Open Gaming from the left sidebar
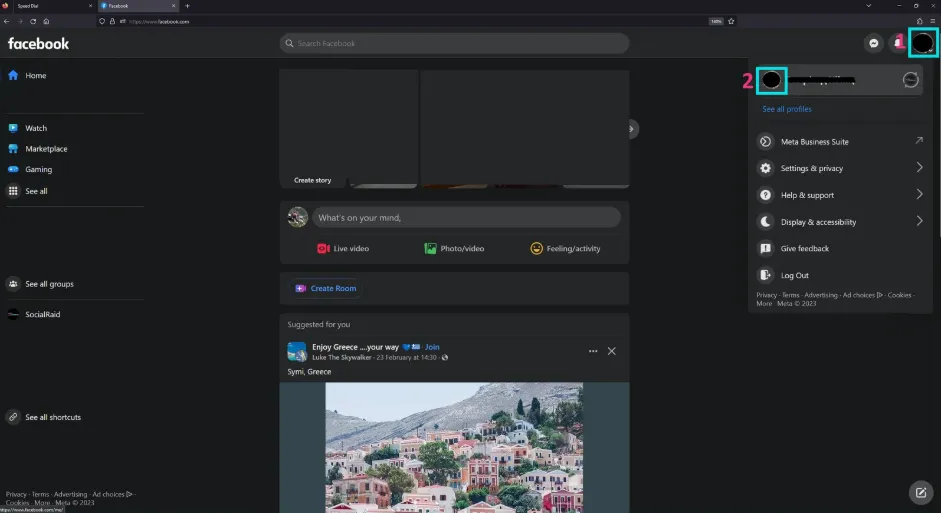 point(38,169)
